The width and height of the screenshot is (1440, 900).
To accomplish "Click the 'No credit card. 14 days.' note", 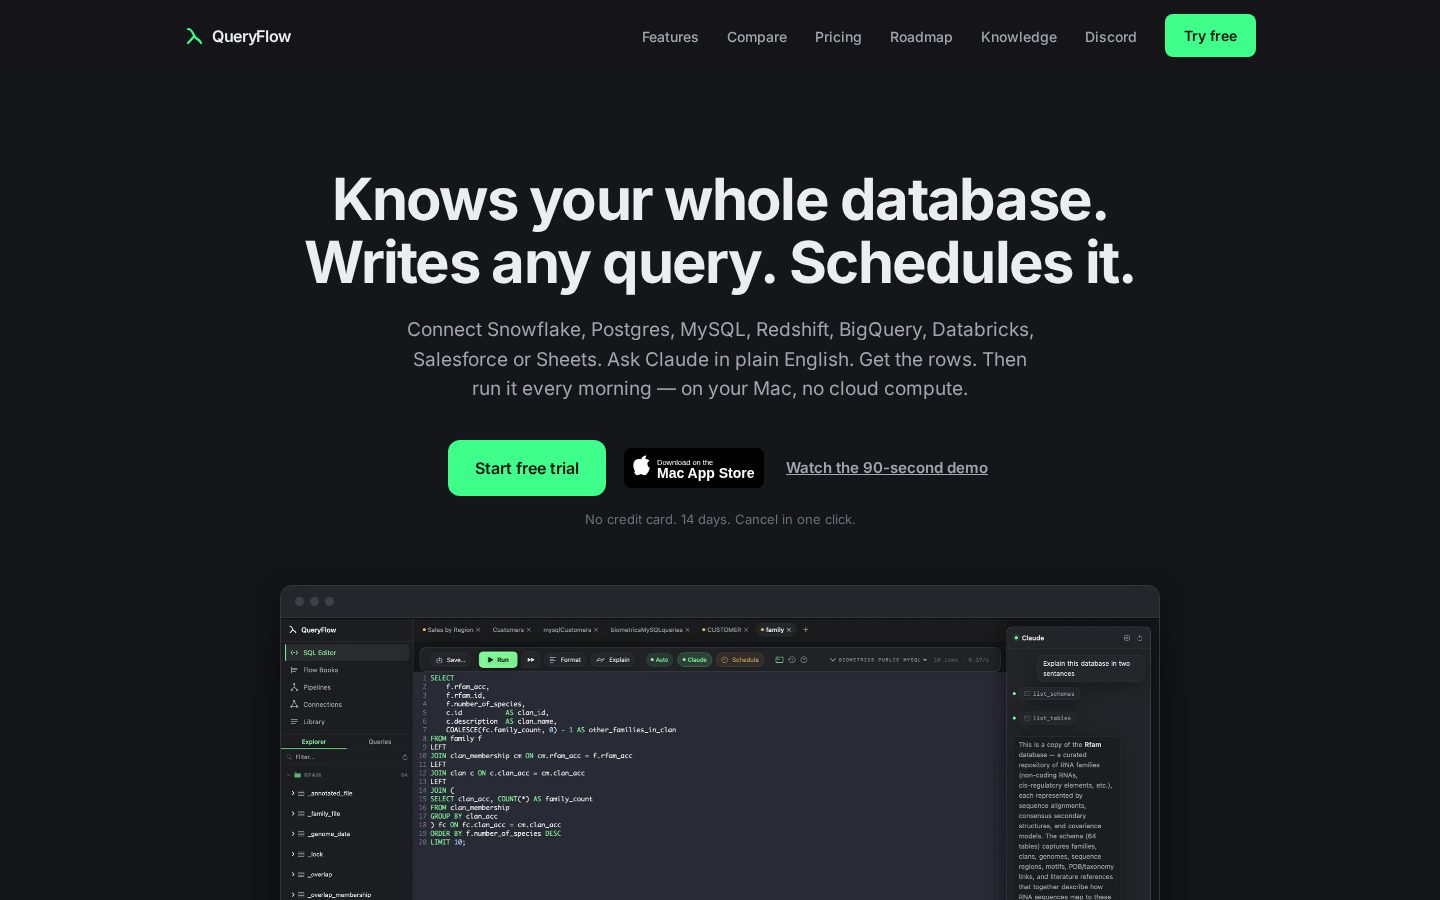I will [720, 519].
